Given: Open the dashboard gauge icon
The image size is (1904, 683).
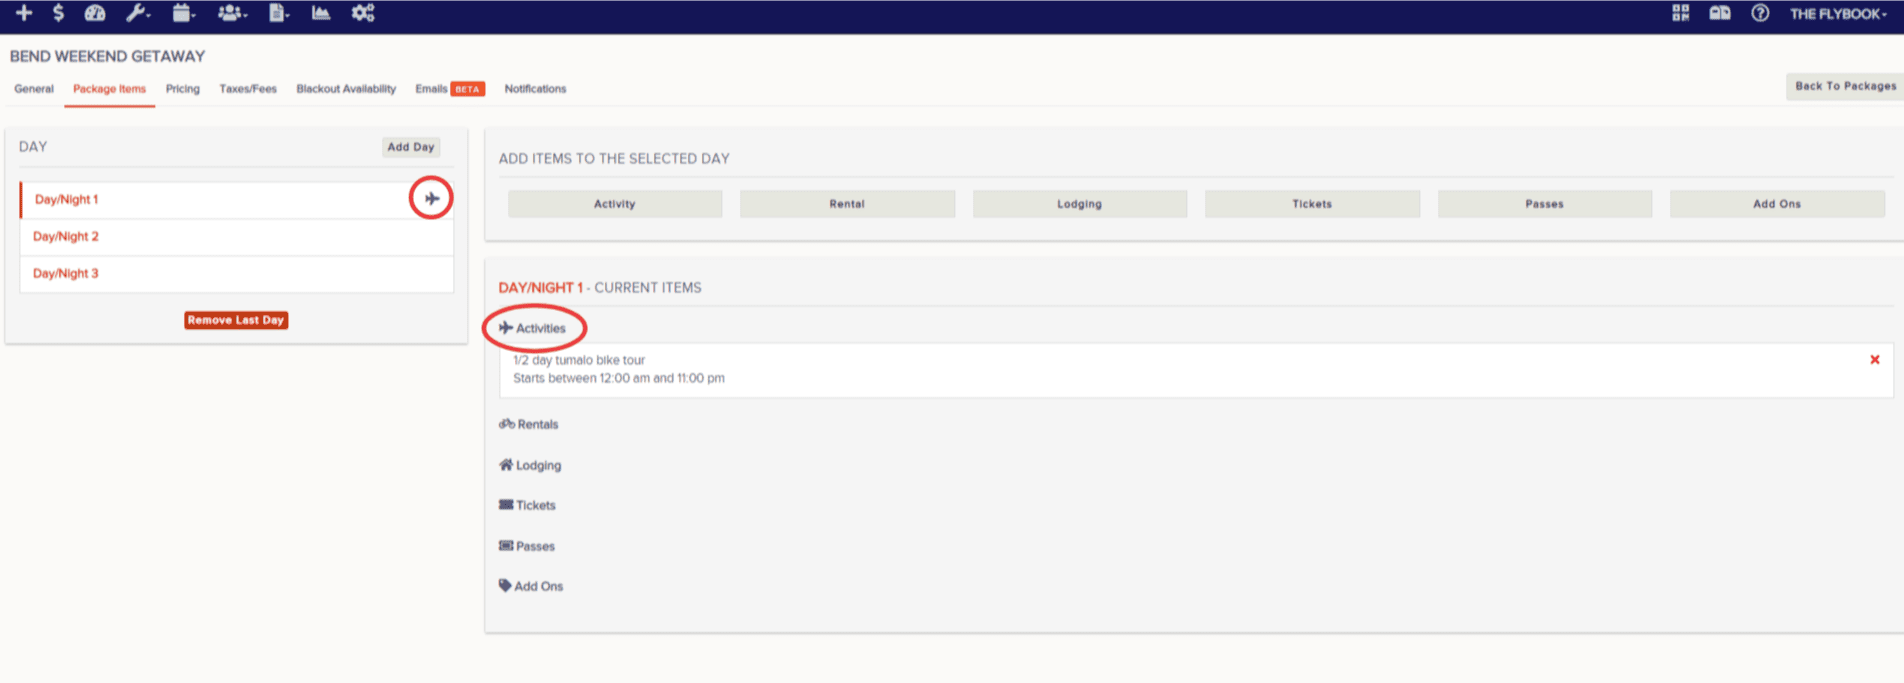Looking at the screenshot, I should pos(95,13).
